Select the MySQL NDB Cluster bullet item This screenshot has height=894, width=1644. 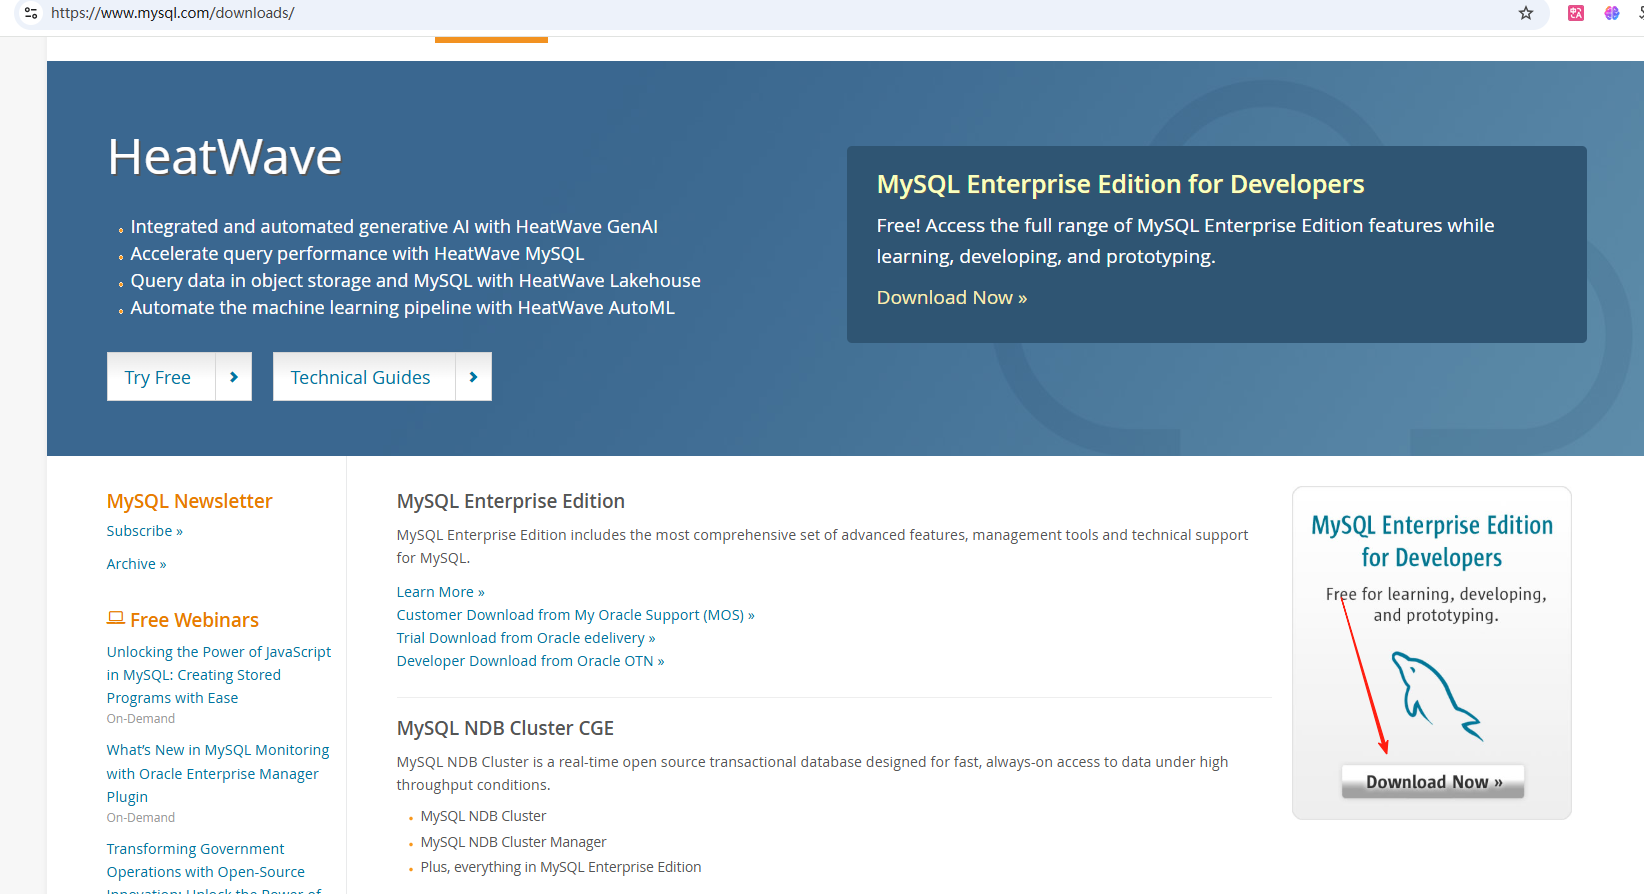pyautogui.click(x=483, y=816)
